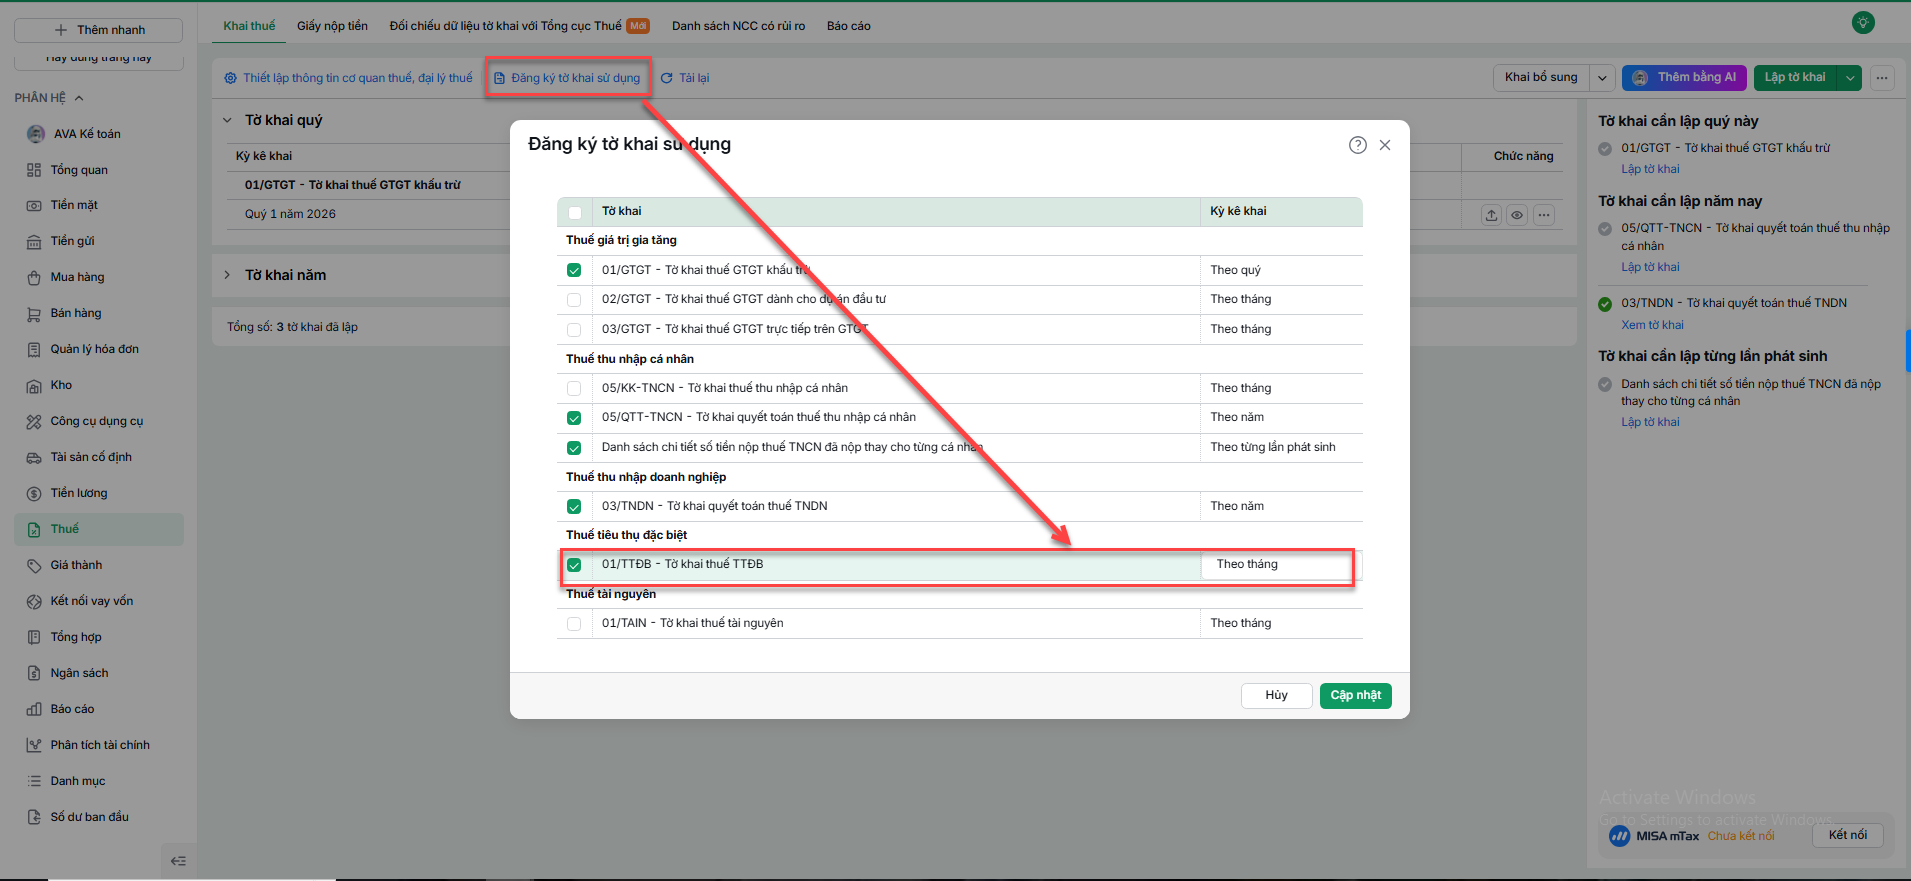Uncheck the 01/TTĐB tờ khai checkbox
This screenshot has width=1911, height=881.
pos(574,565)
